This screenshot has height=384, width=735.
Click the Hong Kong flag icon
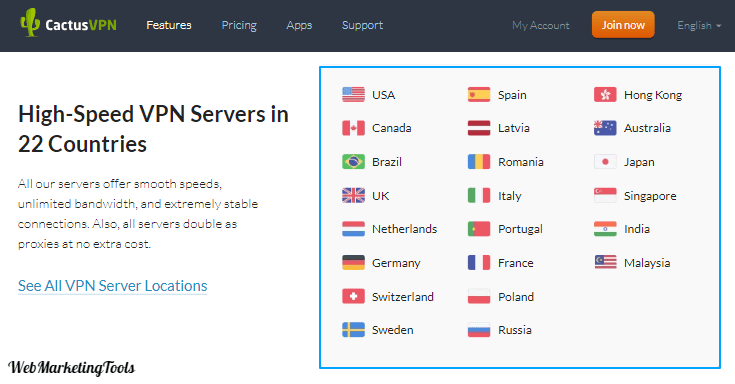point(605,95)
